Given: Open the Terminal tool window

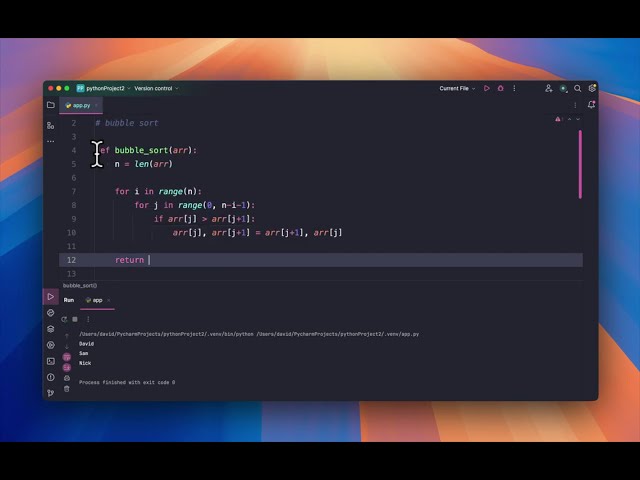Looking at the screenshot, I should click(51, 361).
